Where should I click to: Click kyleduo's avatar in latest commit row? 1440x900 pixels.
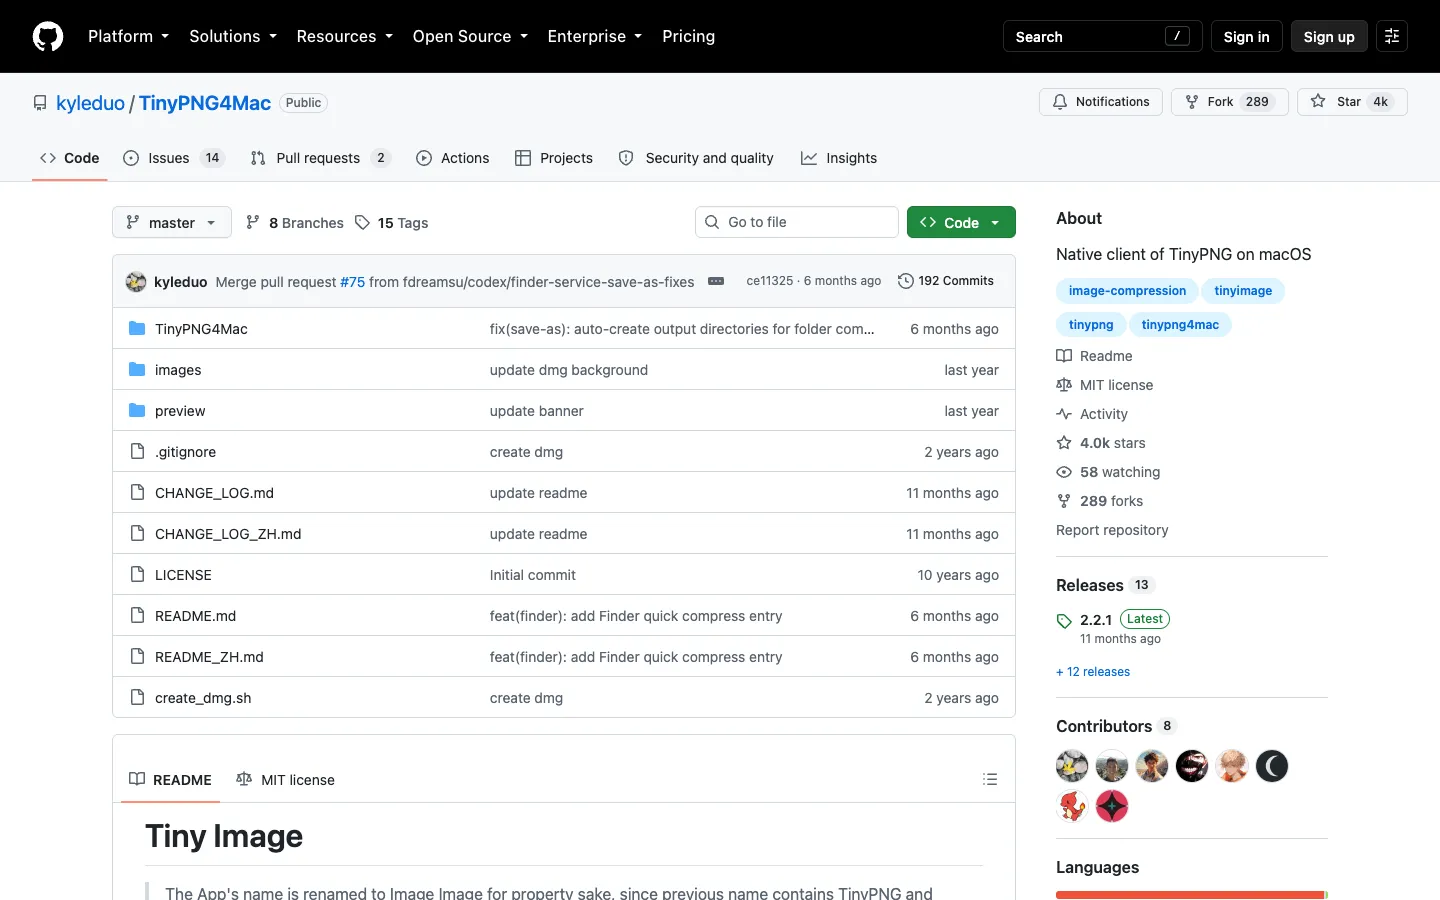coord(136,282)
